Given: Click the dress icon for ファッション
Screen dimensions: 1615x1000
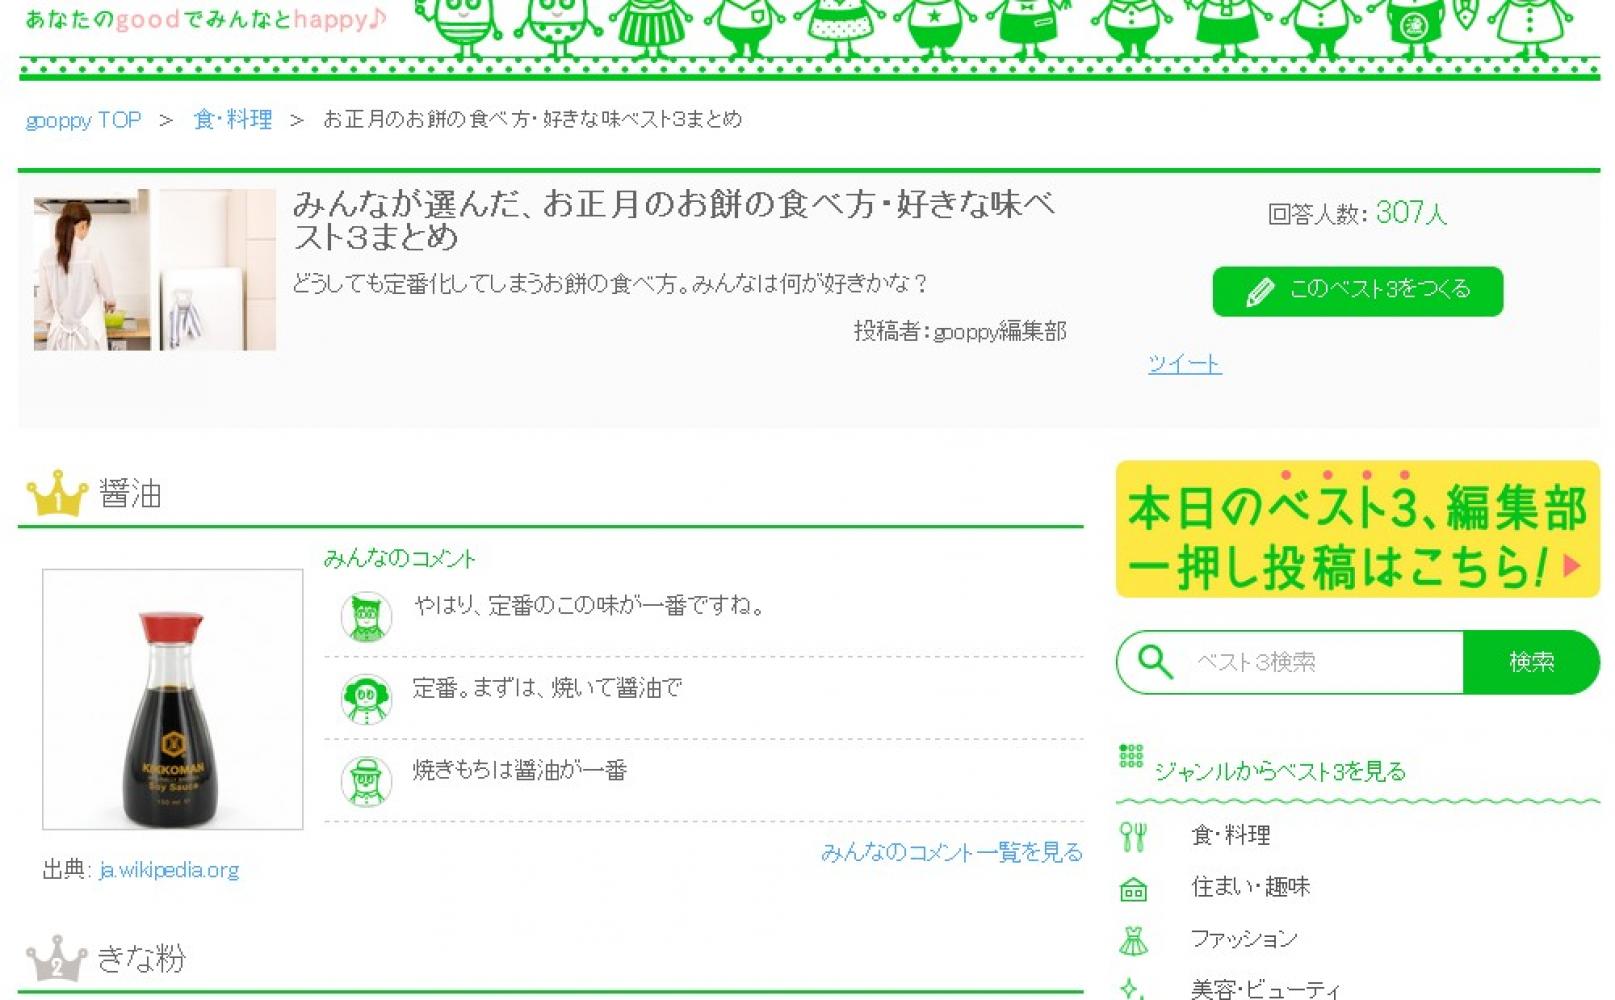Looking at the screenshot, I should [x=1133, y=940].
